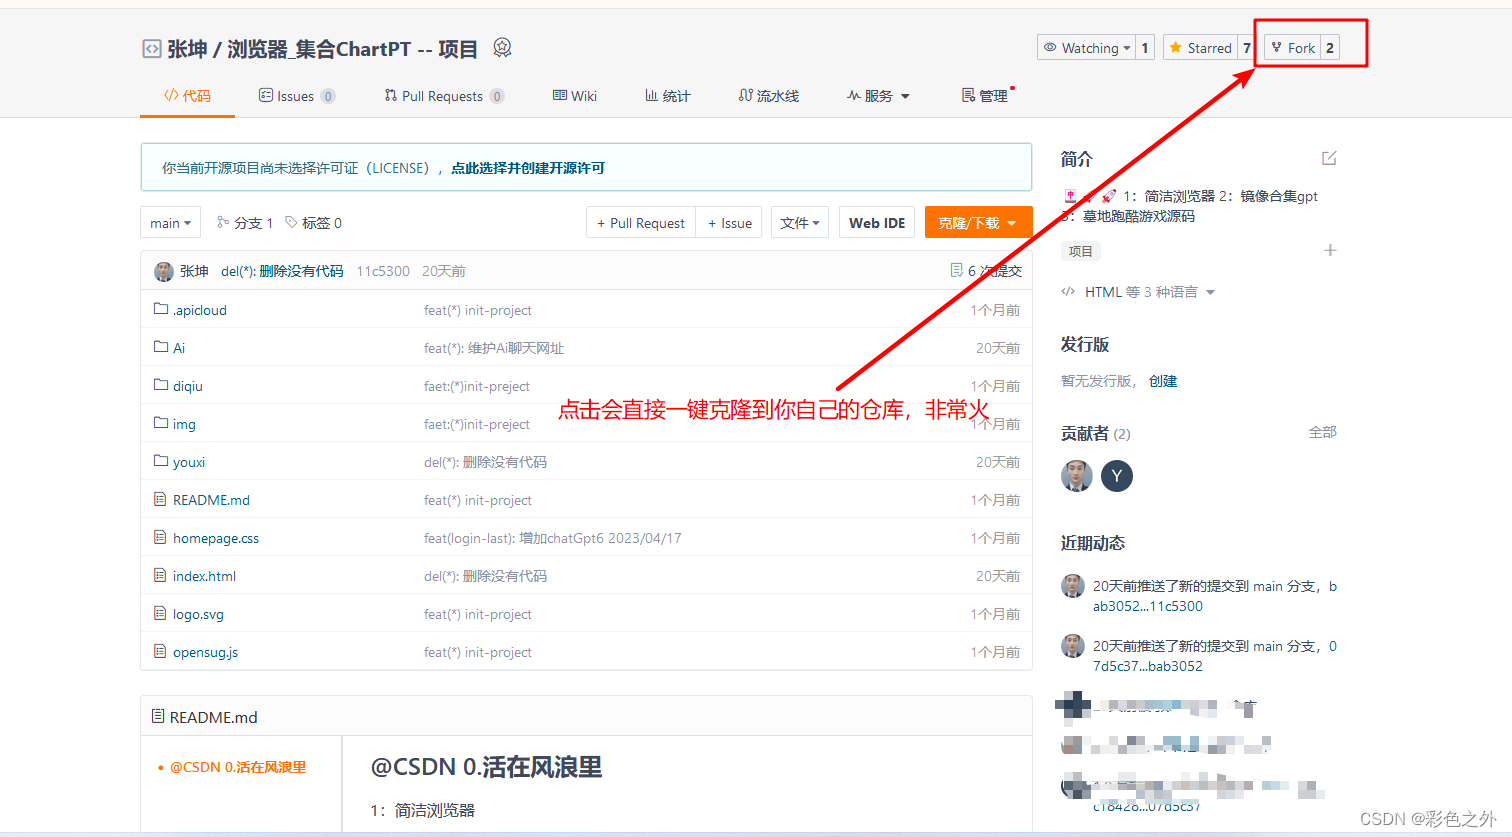Open the 流水线 tab

(x=768, y=96)
